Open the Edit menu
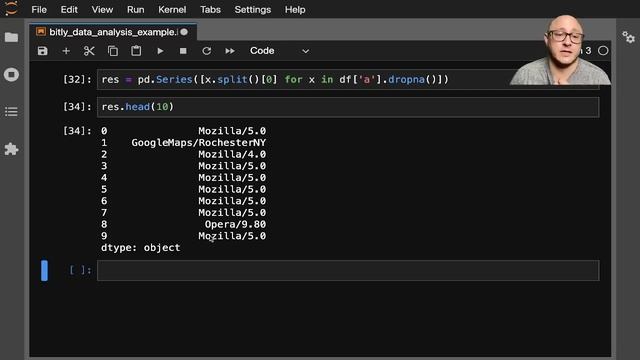The width and height of the screenshot is (640, 360). point(69,9)
